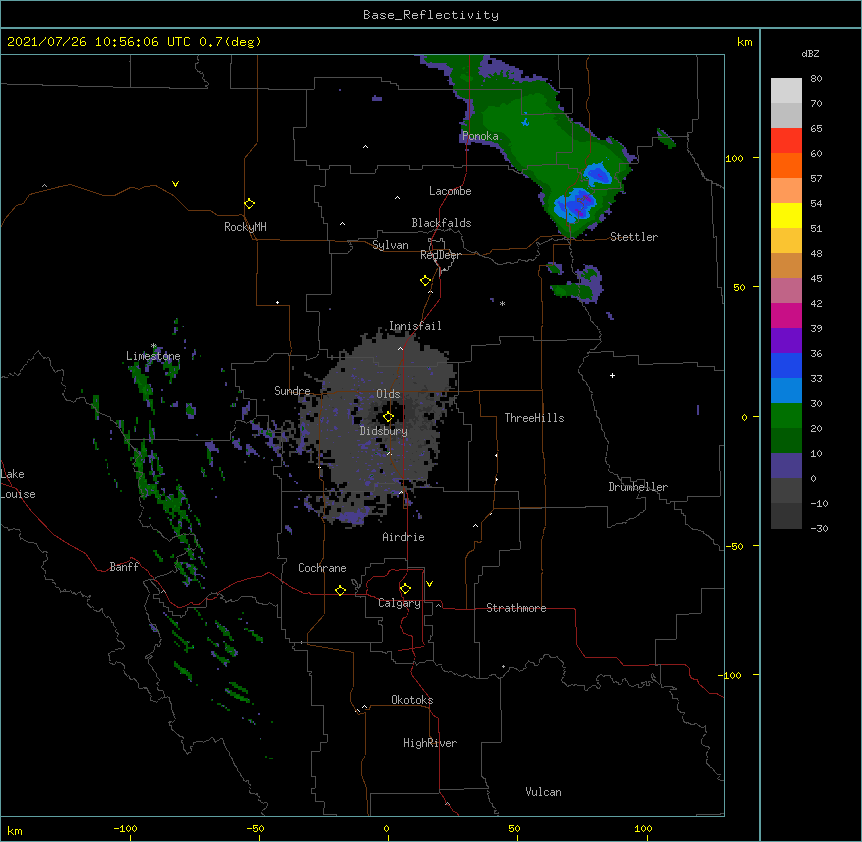
Task: Select the light blue 33 dBZ legend swatch
Action: 786,390
